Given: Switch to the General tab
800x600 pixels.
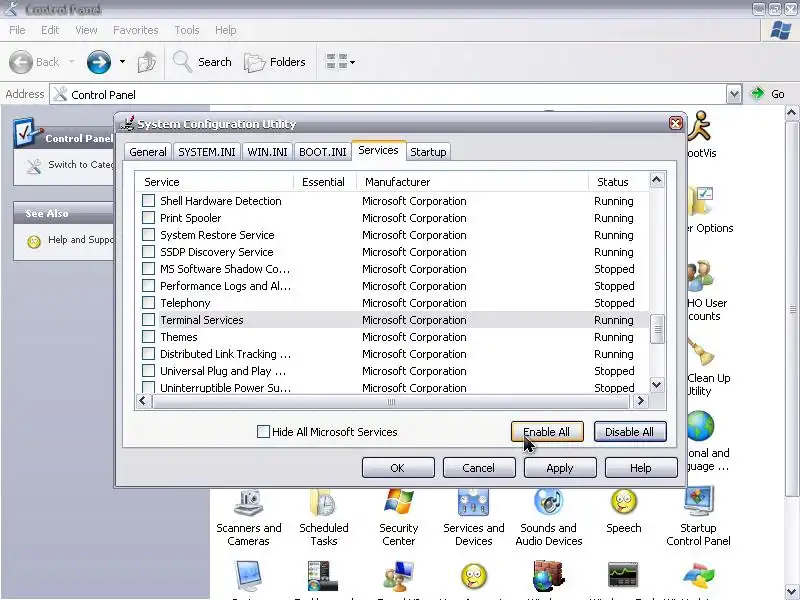Looking at the screenshot, I should pos(148,152).
